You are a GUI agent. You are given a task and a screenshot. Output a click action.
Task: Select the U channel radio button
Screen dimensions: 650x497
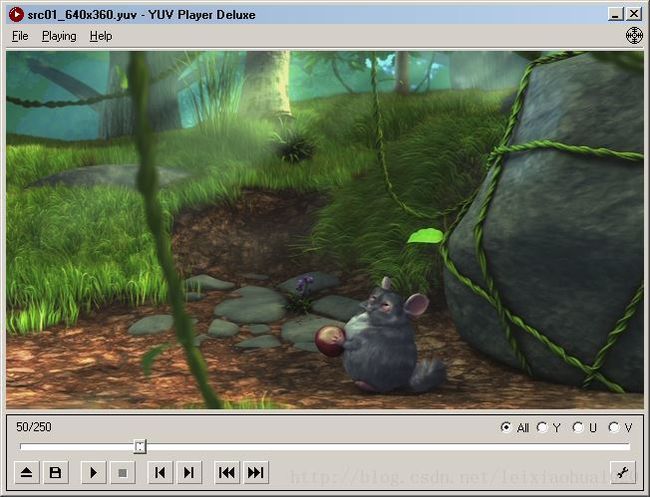click(578, 427)
